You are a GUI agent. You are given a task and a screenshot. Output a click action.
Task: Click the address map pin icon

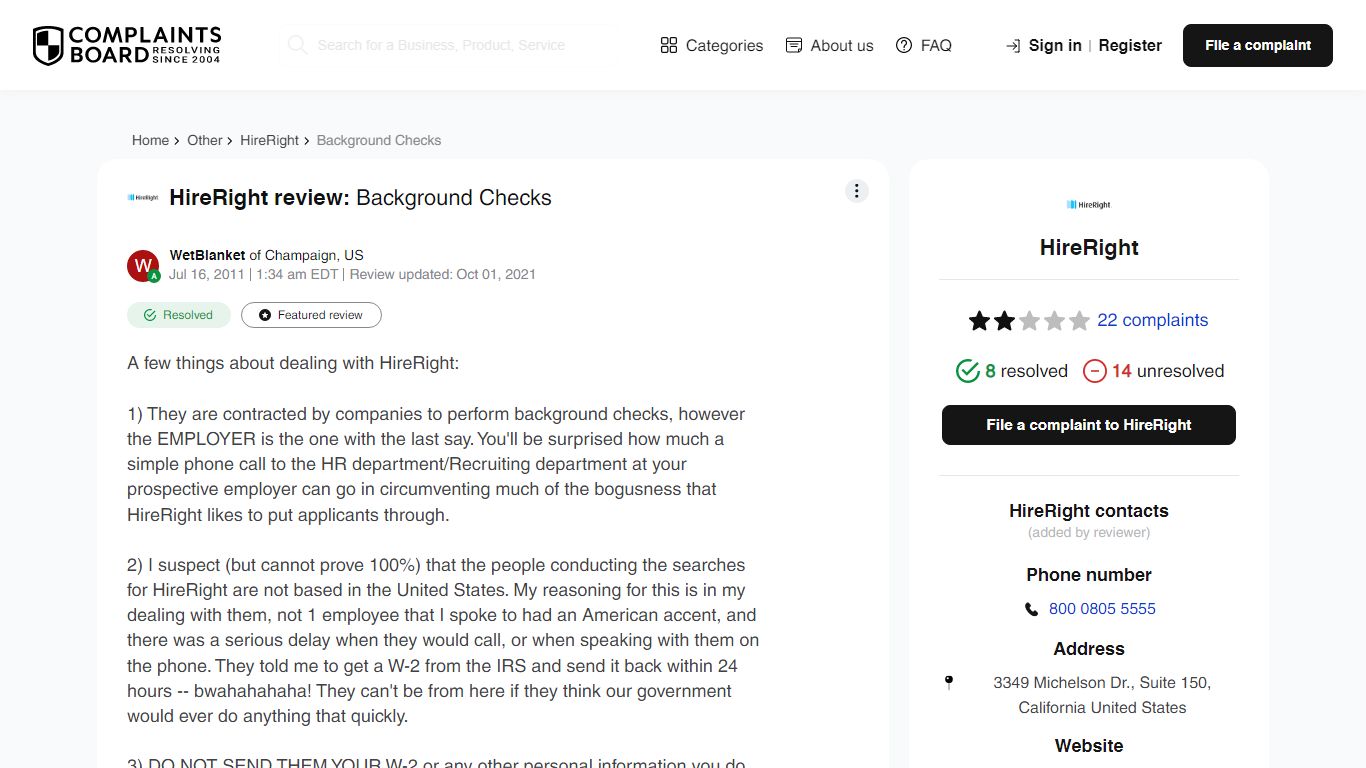pos(949,683)
